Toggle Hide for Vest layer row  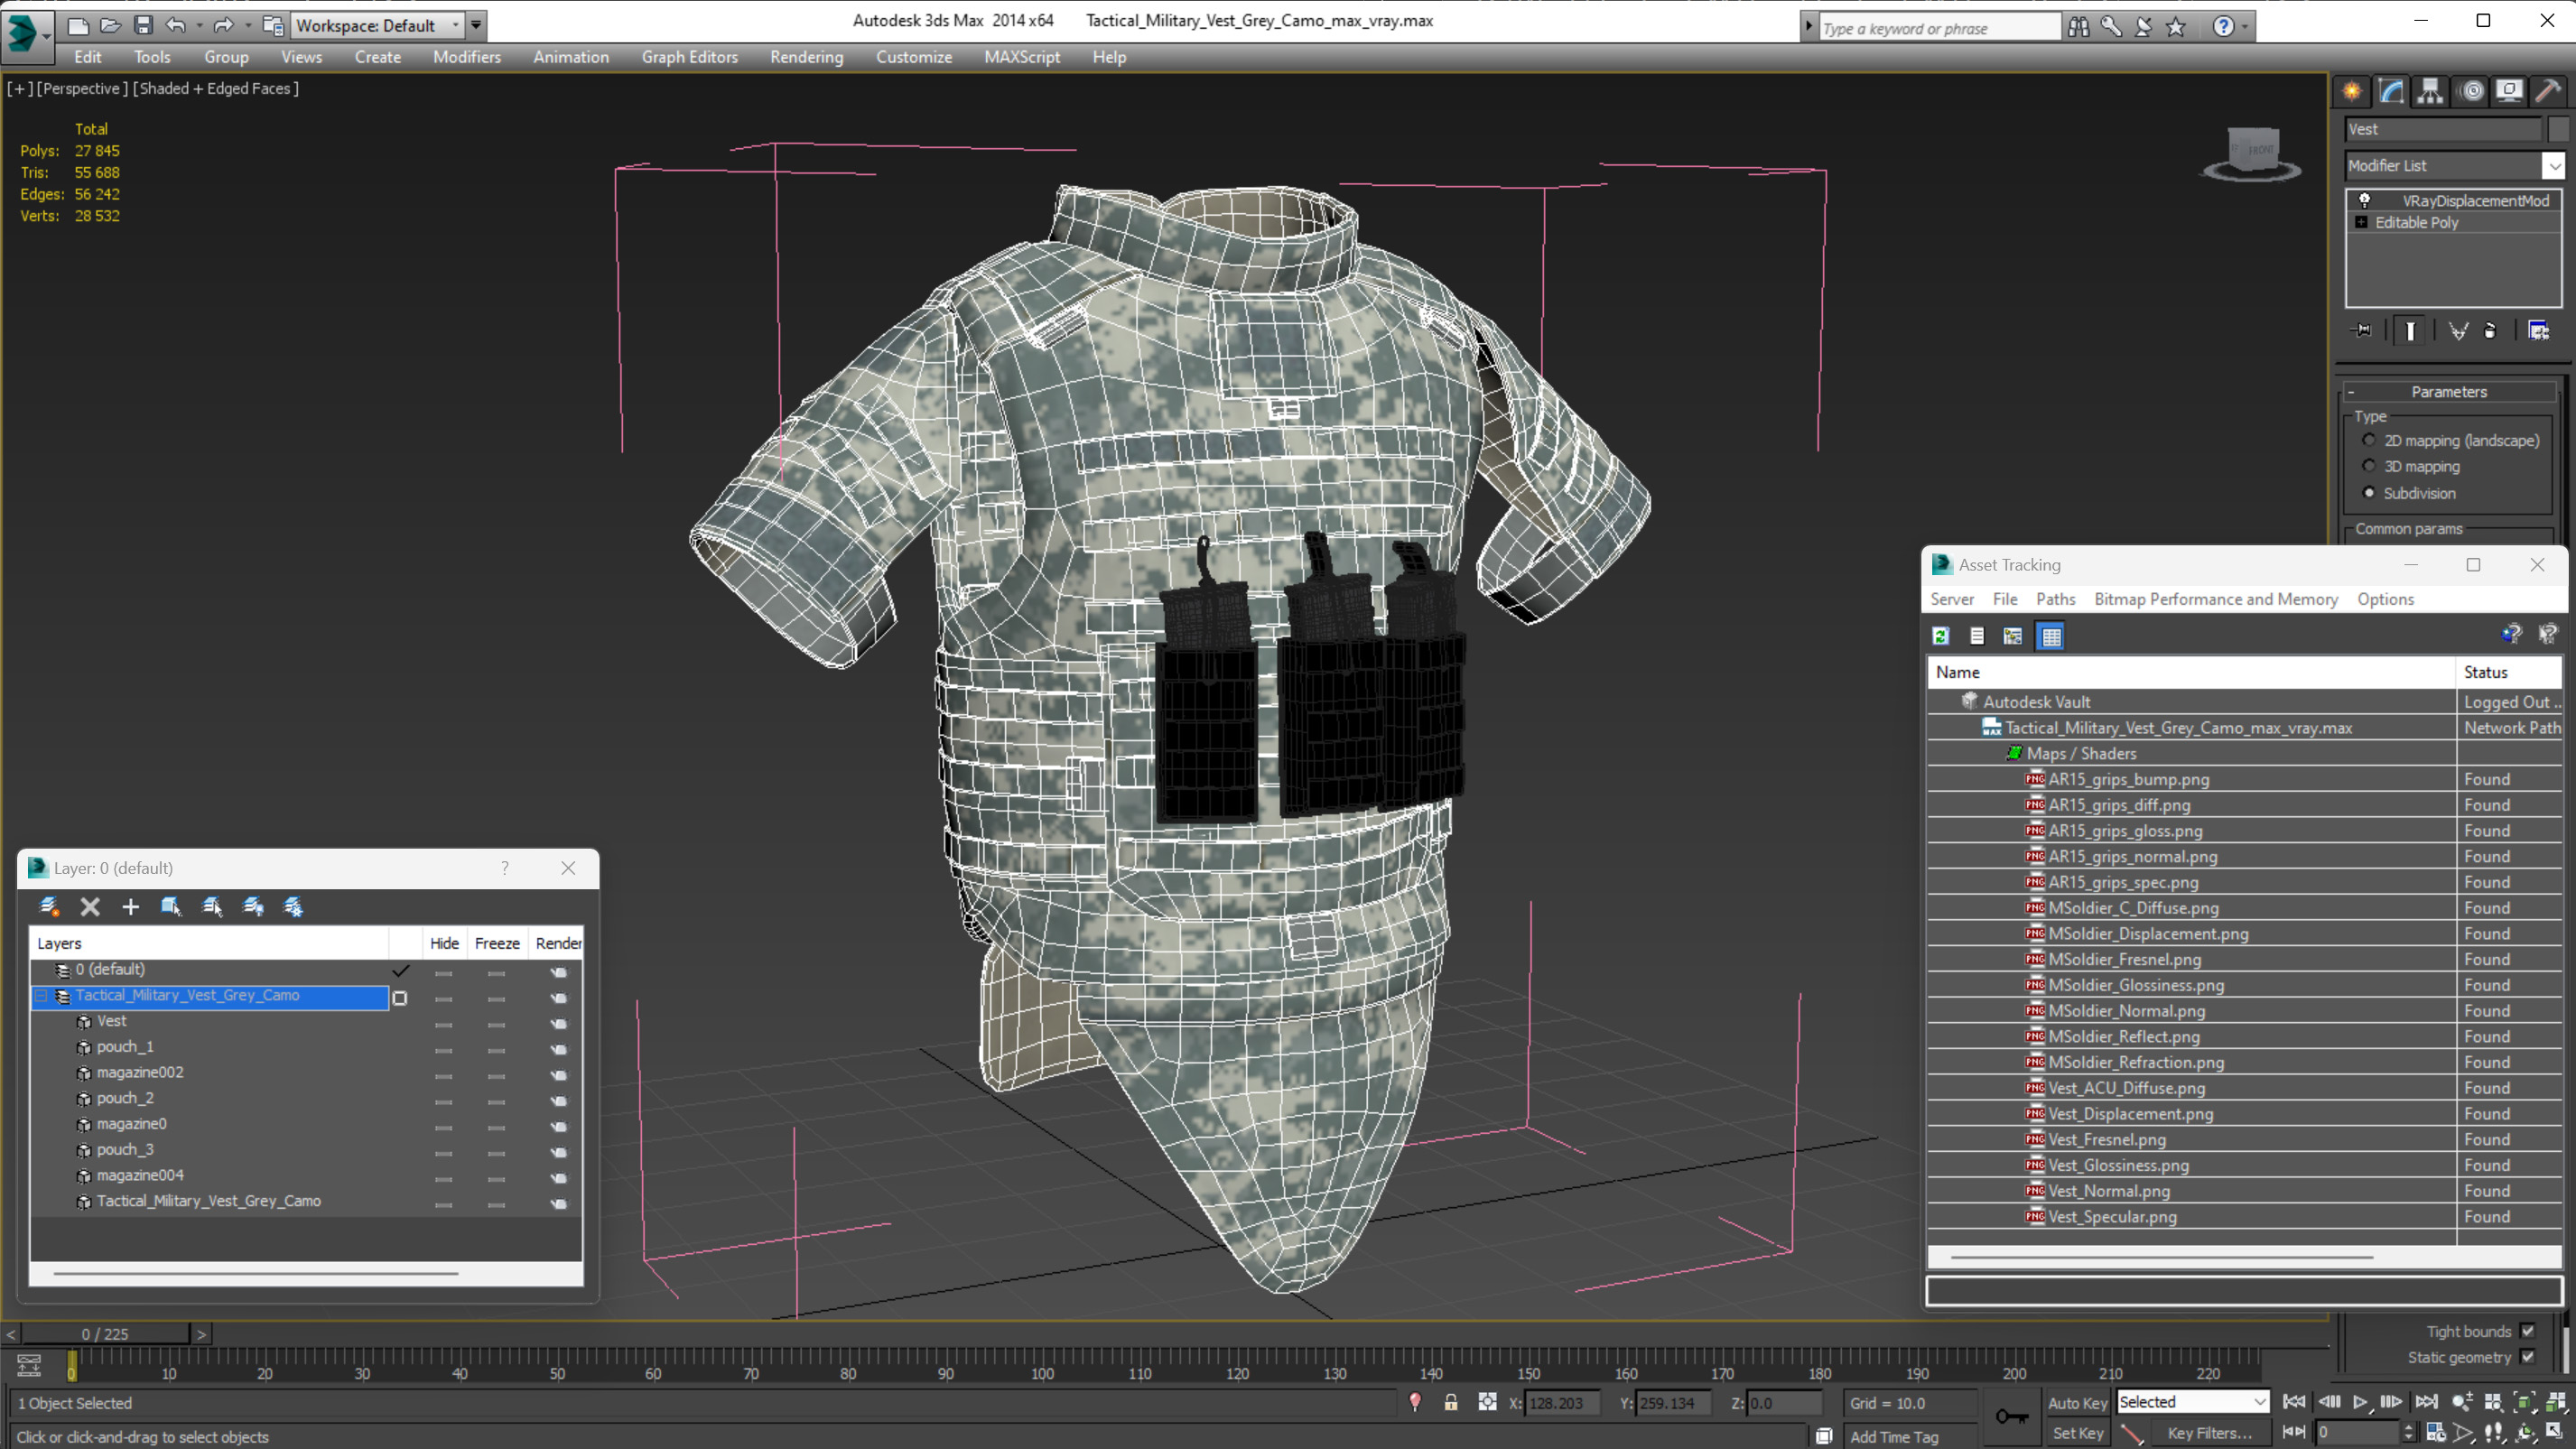click(443, 1024)
